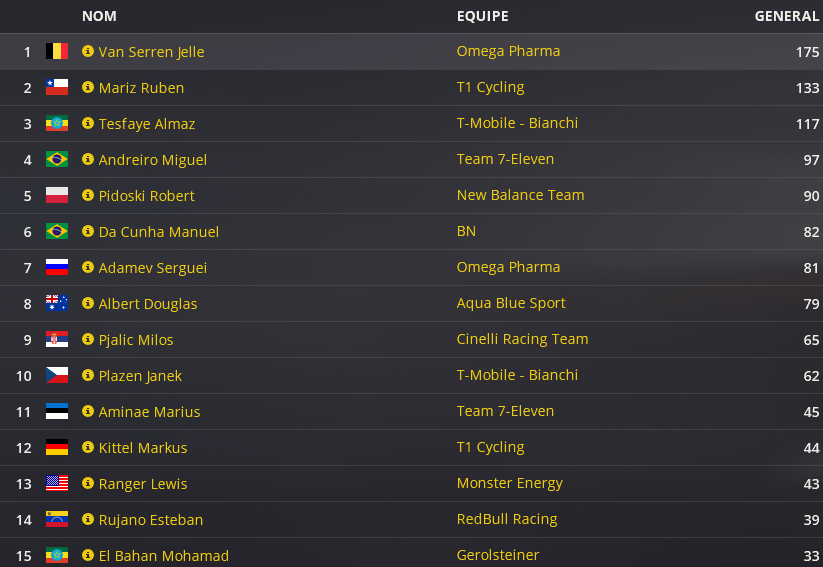Open the T-Mobile - Bianchi team in row 3
The width and height of the screenshot is (823, 567).
tap(517, 123)
